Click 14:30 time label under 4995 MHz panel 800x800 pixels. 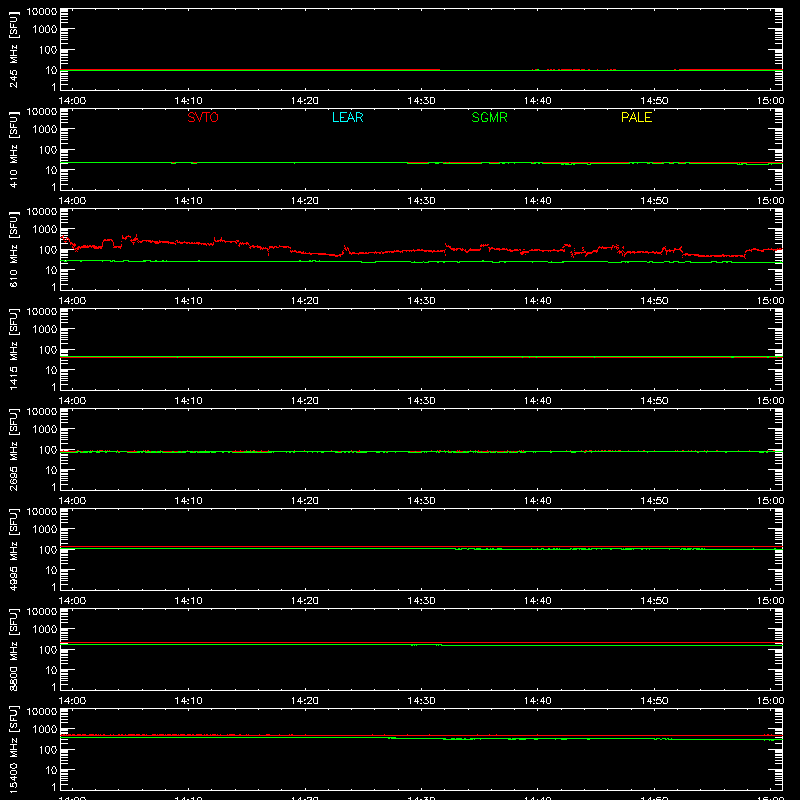(421, 601)
